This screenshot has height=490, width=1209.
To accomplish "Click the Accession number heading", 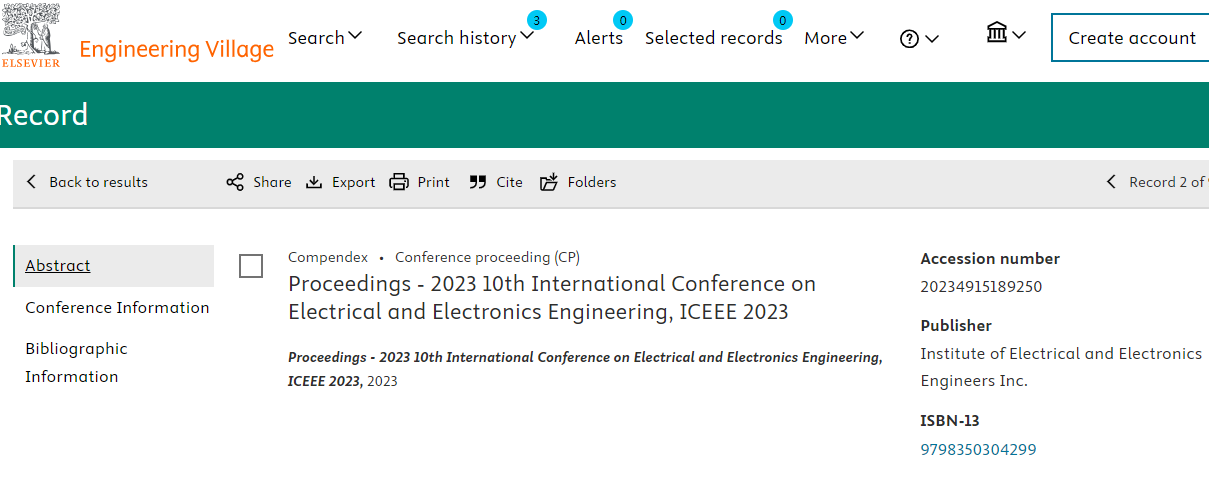I will click(x=990, y=259).
